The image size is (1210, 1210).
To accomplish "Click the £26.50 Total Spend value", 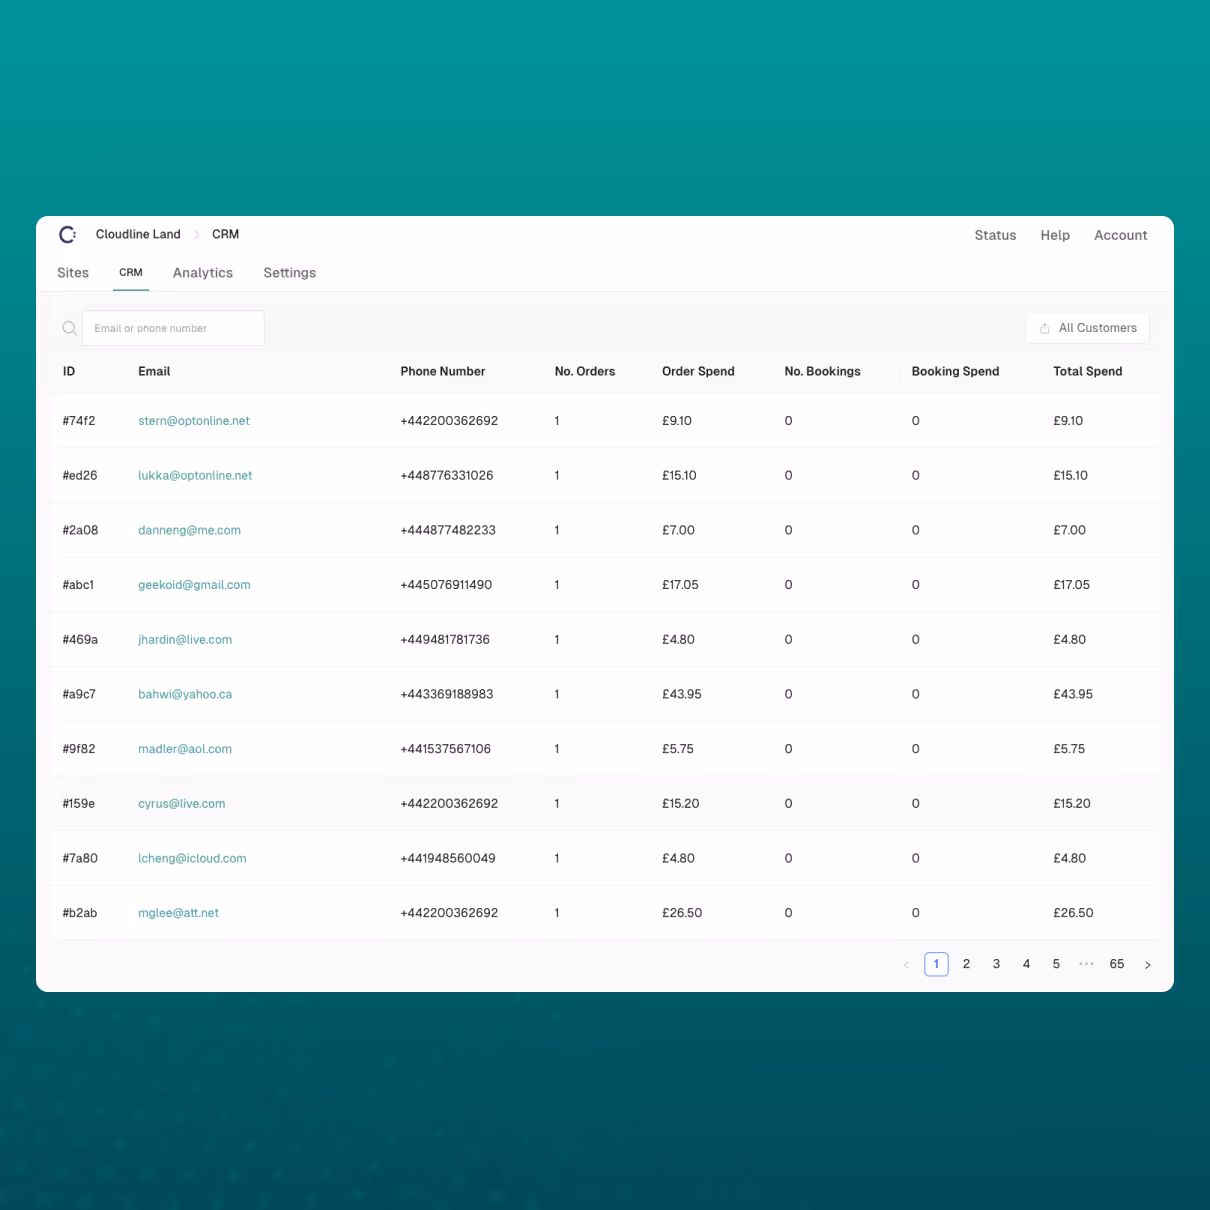I will click(x=1073, y=913).
